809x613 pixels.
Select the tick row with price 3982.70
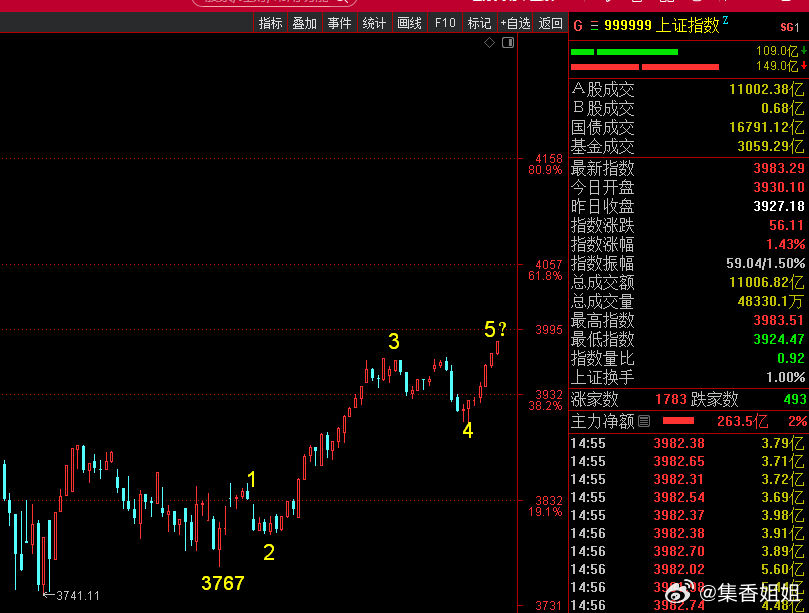688,552
